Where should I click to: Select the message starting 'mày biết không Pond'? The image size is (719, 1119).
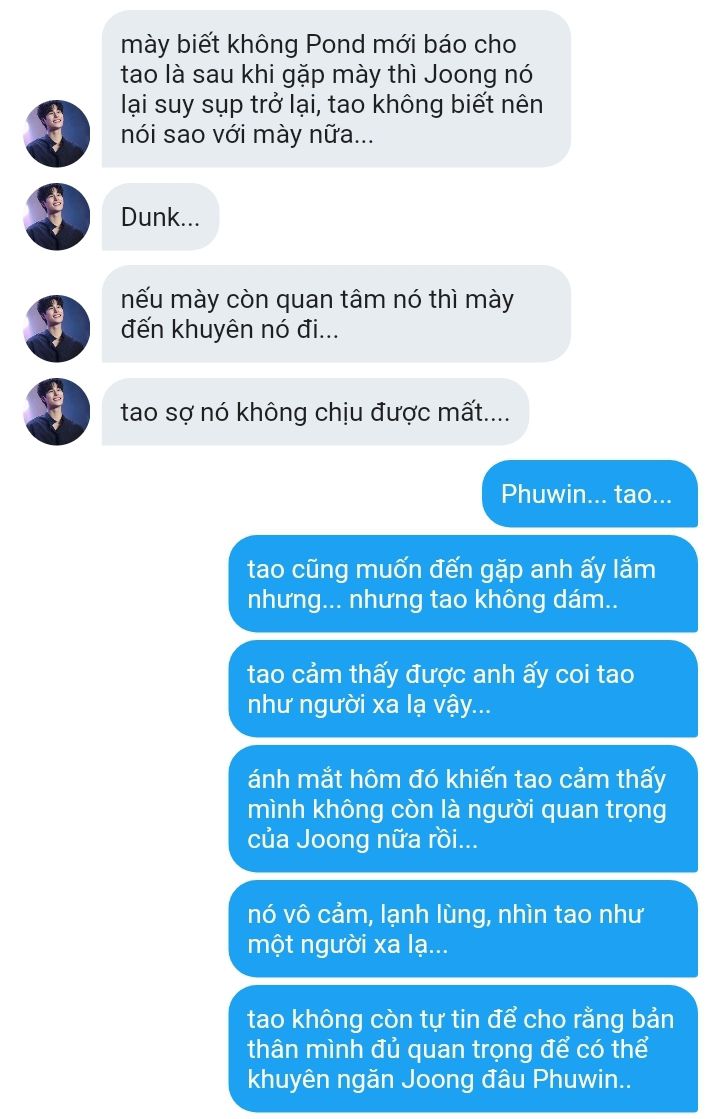coord(336,89)
